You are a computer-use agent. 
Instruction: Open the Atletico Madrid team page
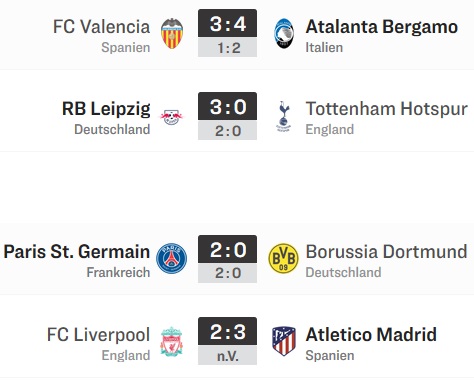tap(371, 335)
